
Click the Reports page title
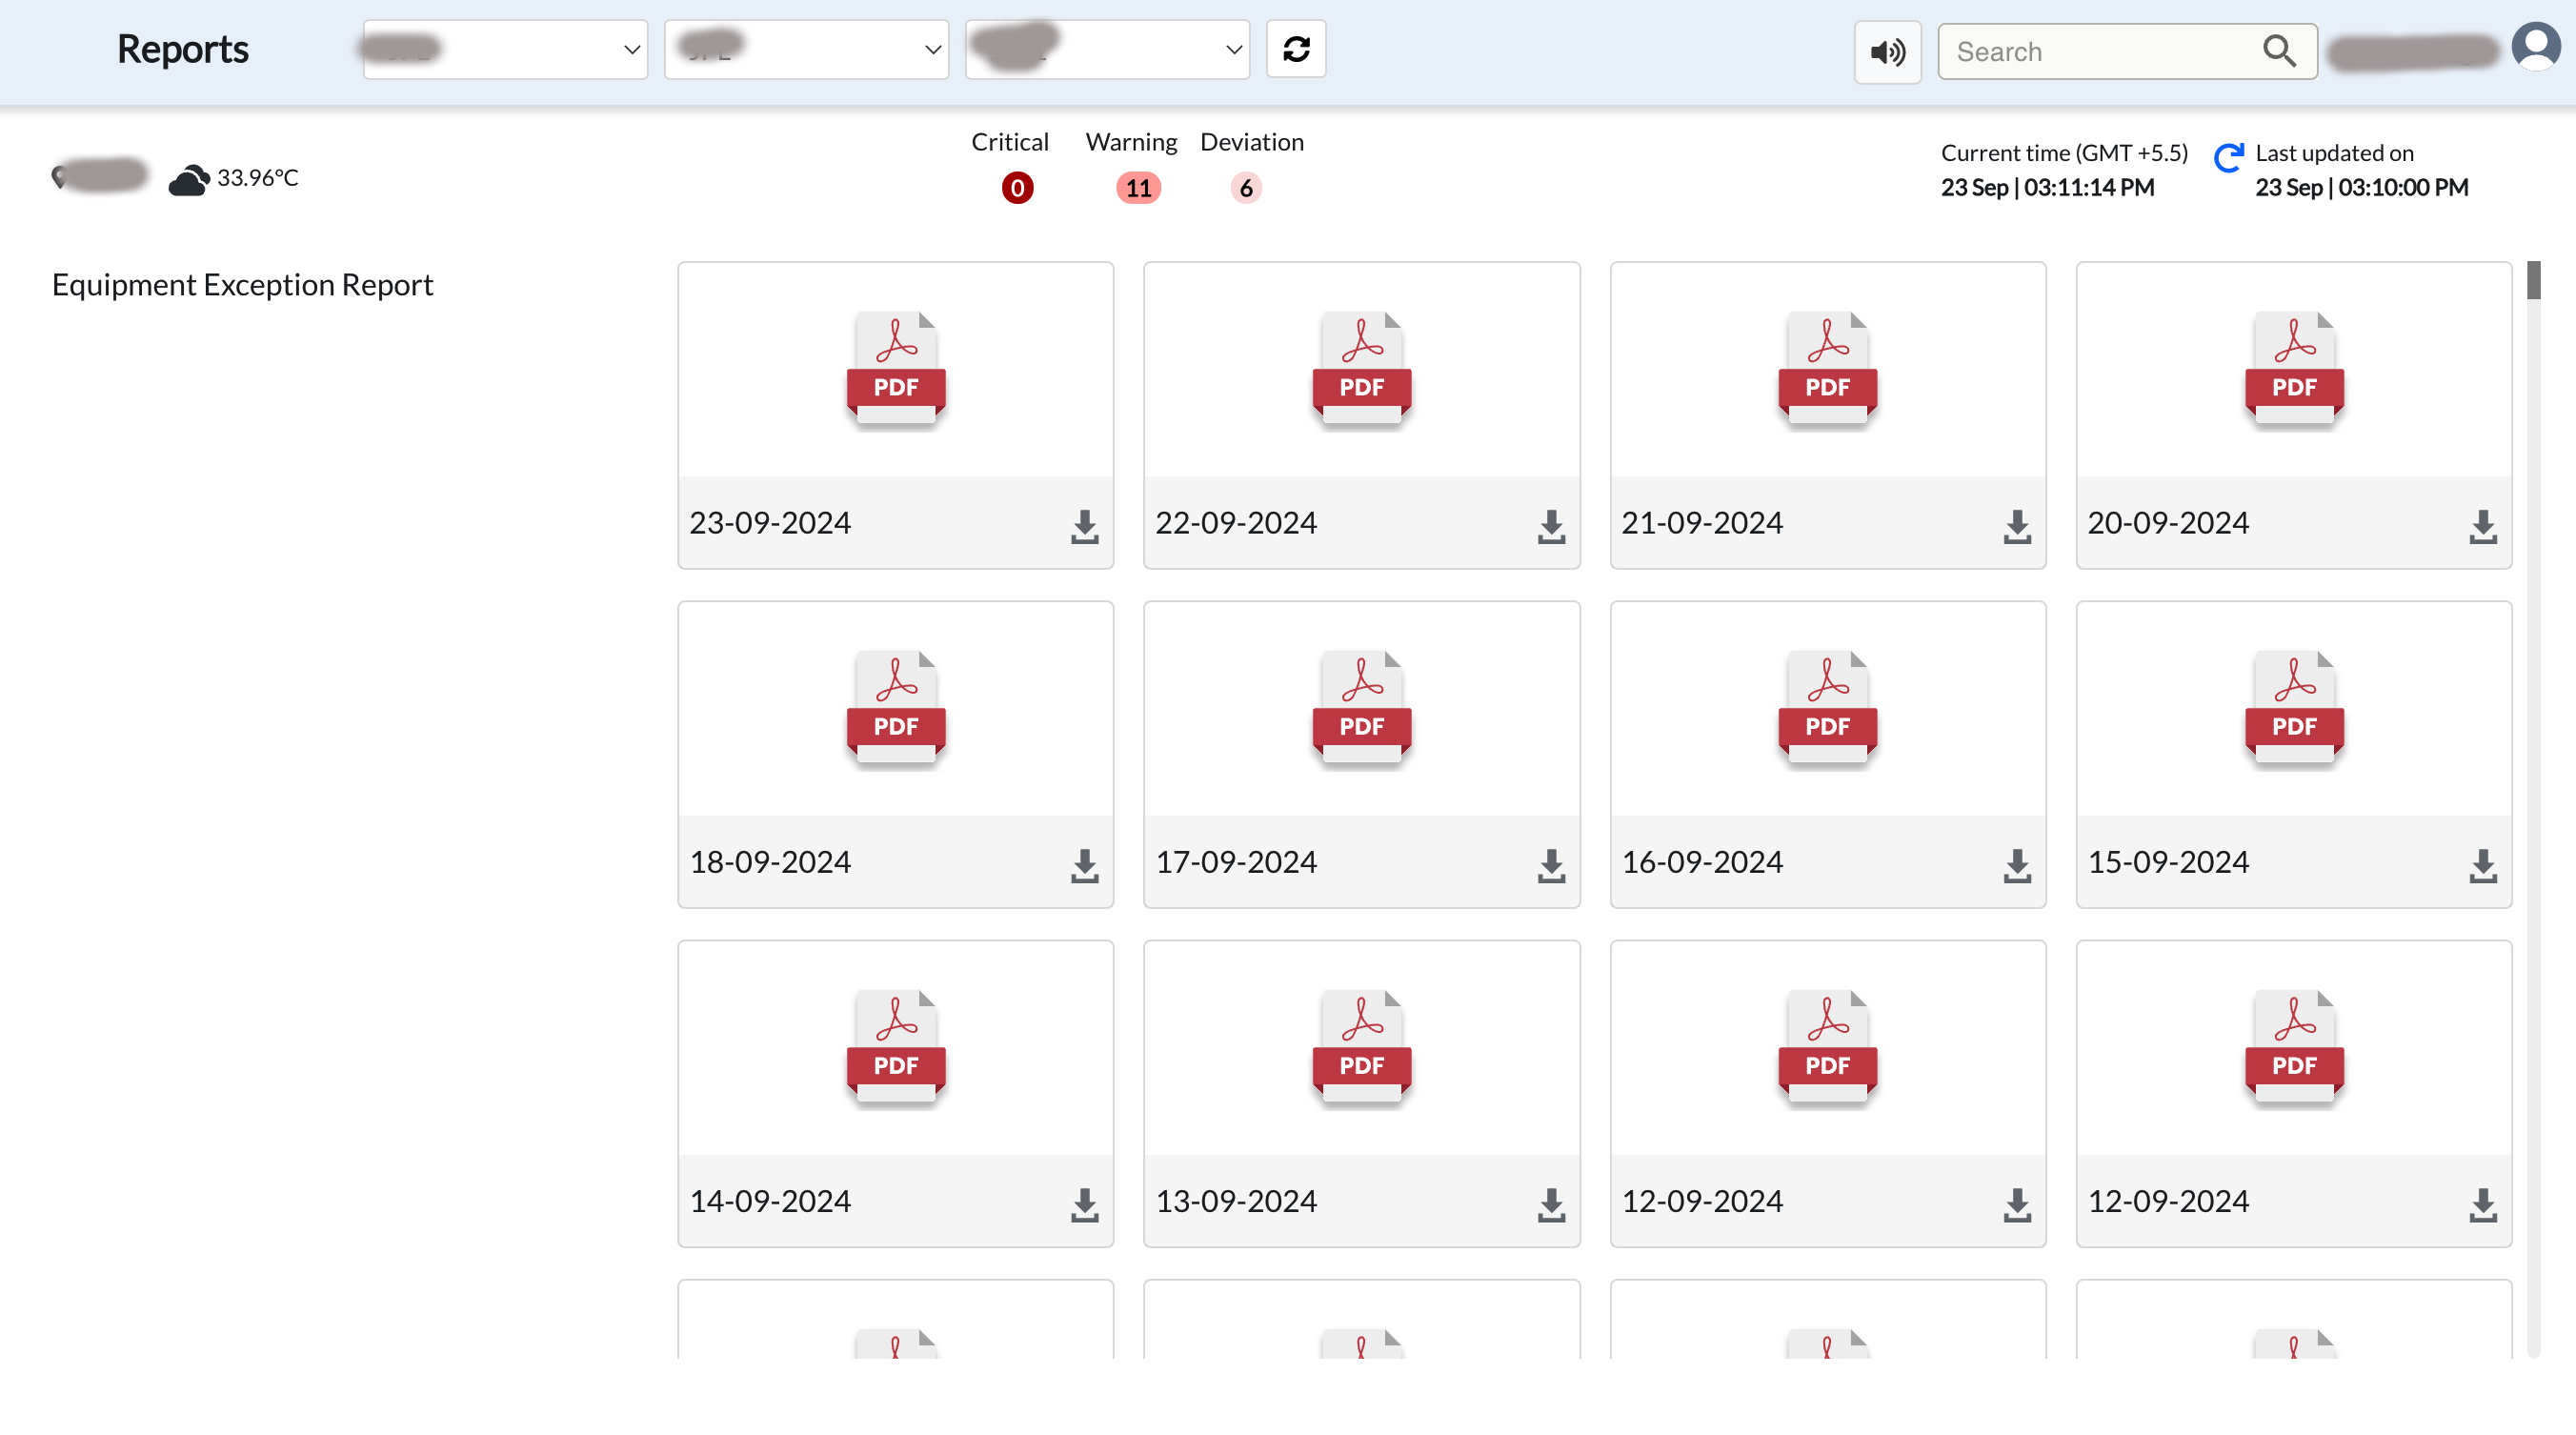point(183,49)
